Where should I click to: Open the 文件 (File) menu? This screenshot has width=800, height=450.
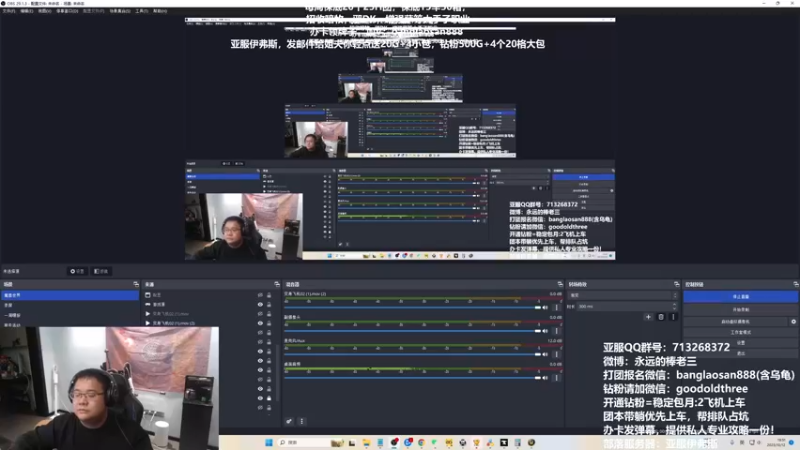click(x=9, y=11)
